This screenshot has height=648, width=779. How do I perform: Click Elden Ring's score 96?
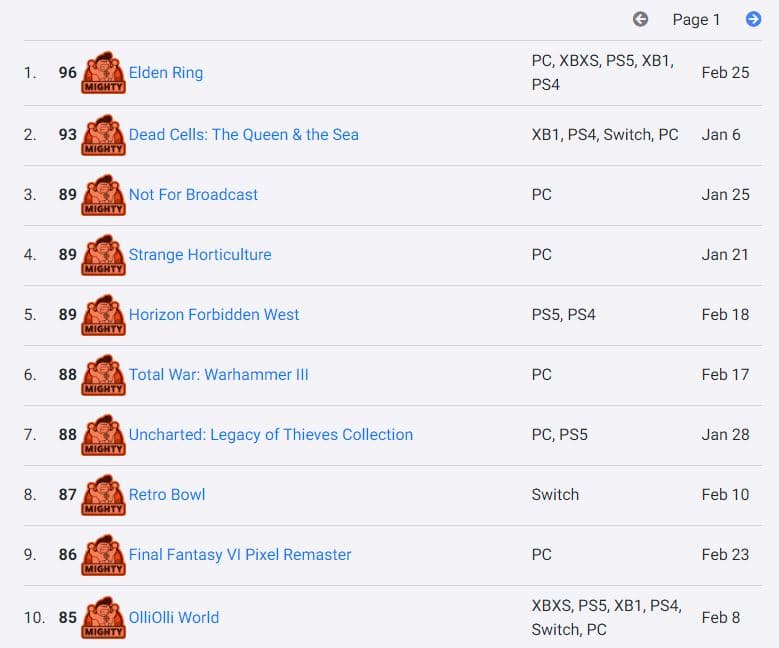click(x=68, y=73)
